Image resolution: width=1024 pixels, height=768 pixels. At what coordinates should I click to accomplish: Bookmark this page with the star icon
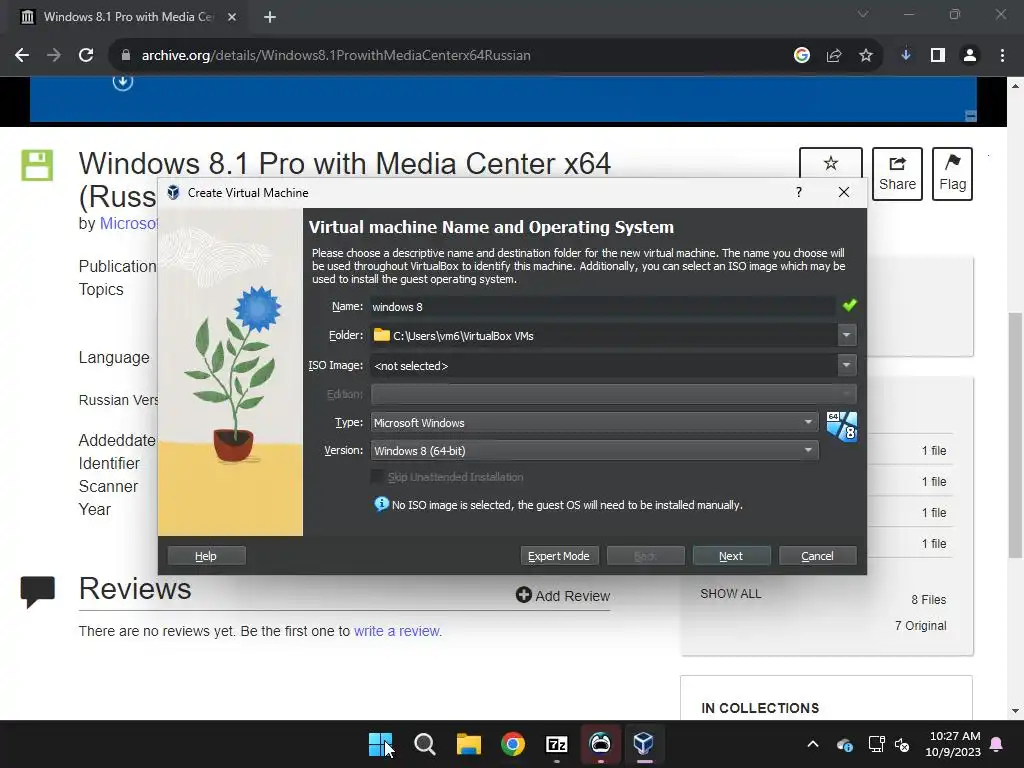pos(865,56)
